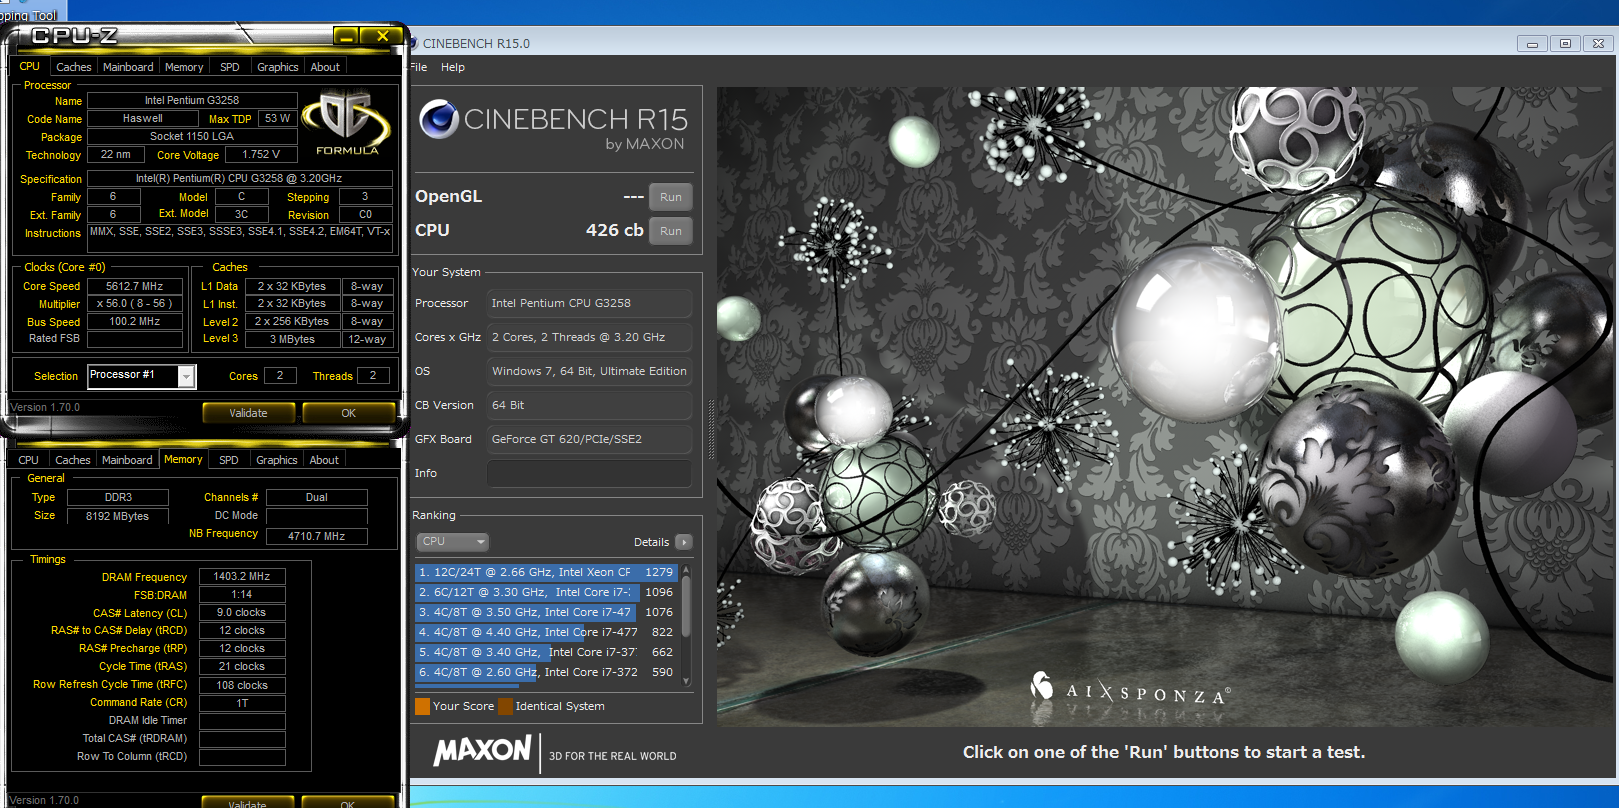Click Validate in the lower CPU-Z window
1619x808 pixels.
247,802
